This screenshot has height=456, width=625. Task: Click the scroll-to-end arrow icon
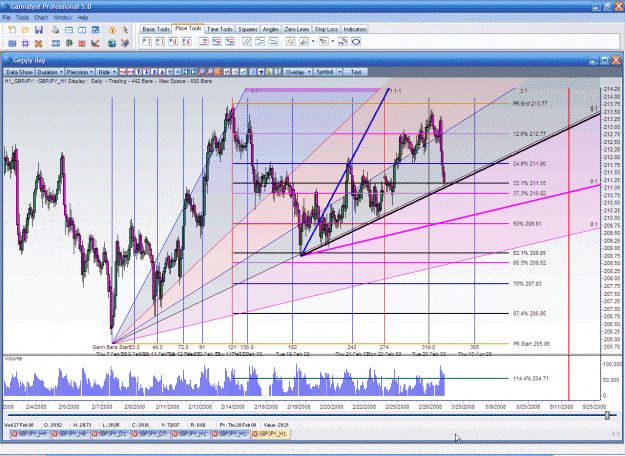click(193, 72)
